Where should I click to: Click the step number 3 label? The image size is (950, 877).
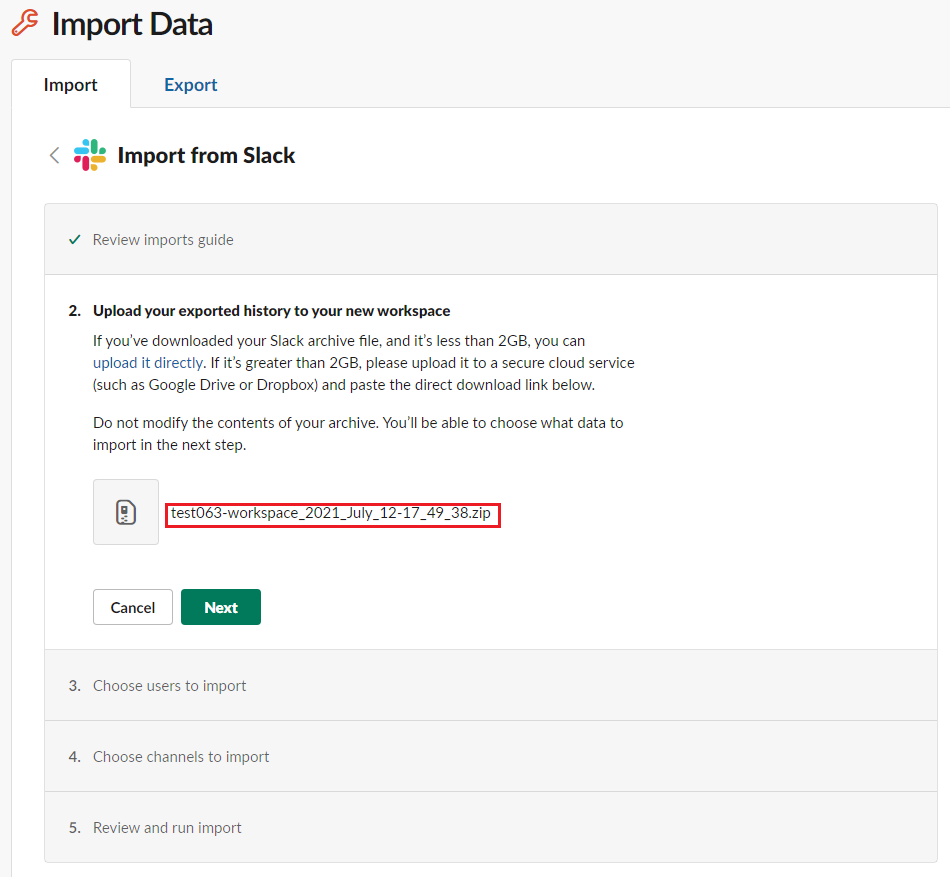[x=75, y=686]
